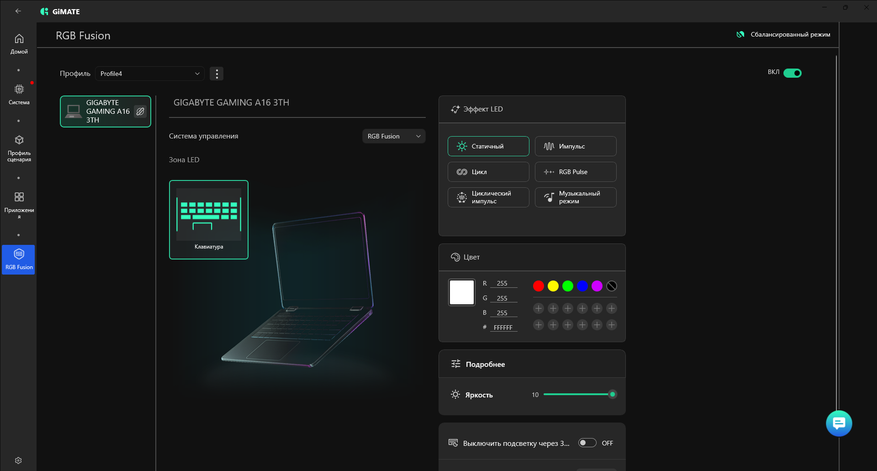This screenshot has width=877, height=471.
Task: Pick the green color swatch
Action: coord(568,286)
